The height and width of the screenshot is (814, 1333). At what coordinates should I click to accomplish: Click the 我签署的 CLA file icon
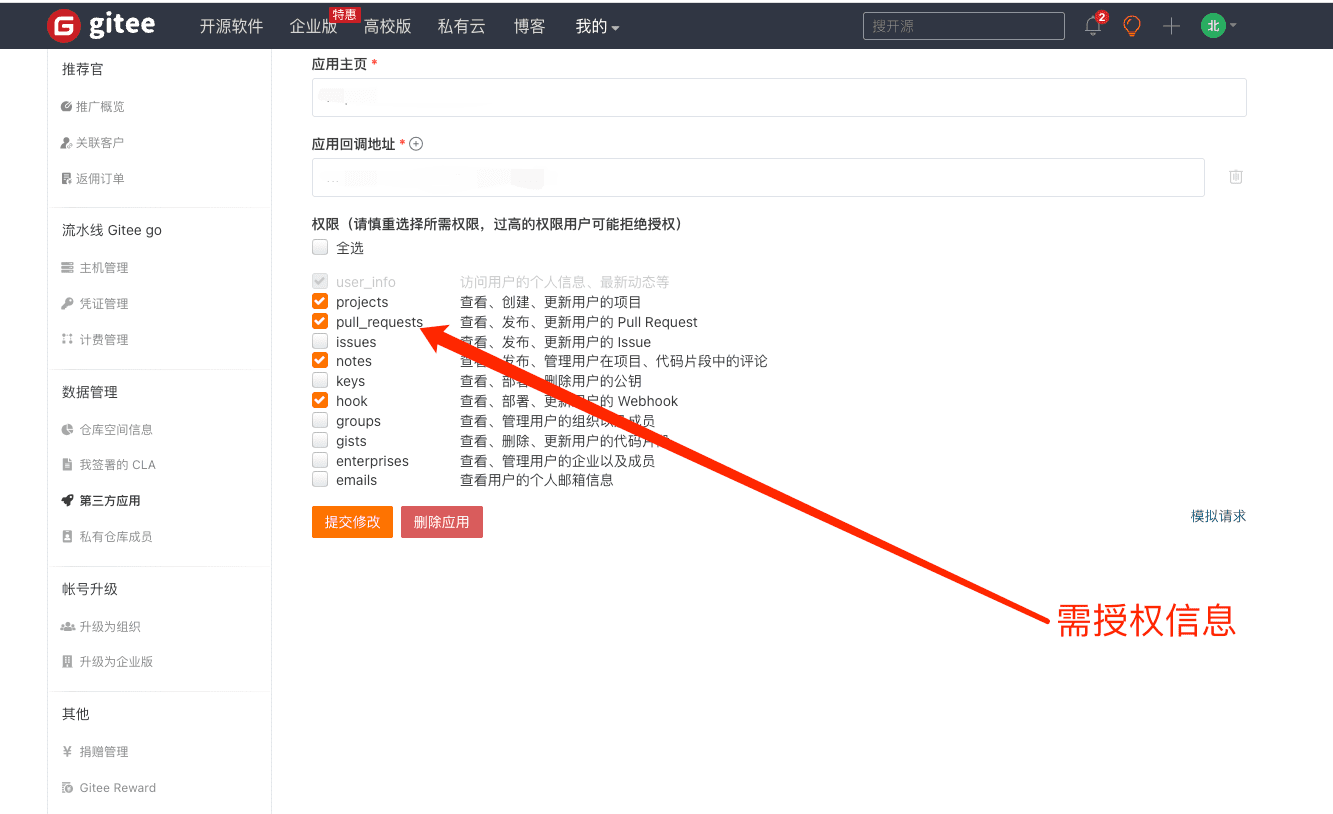(67, 465)
